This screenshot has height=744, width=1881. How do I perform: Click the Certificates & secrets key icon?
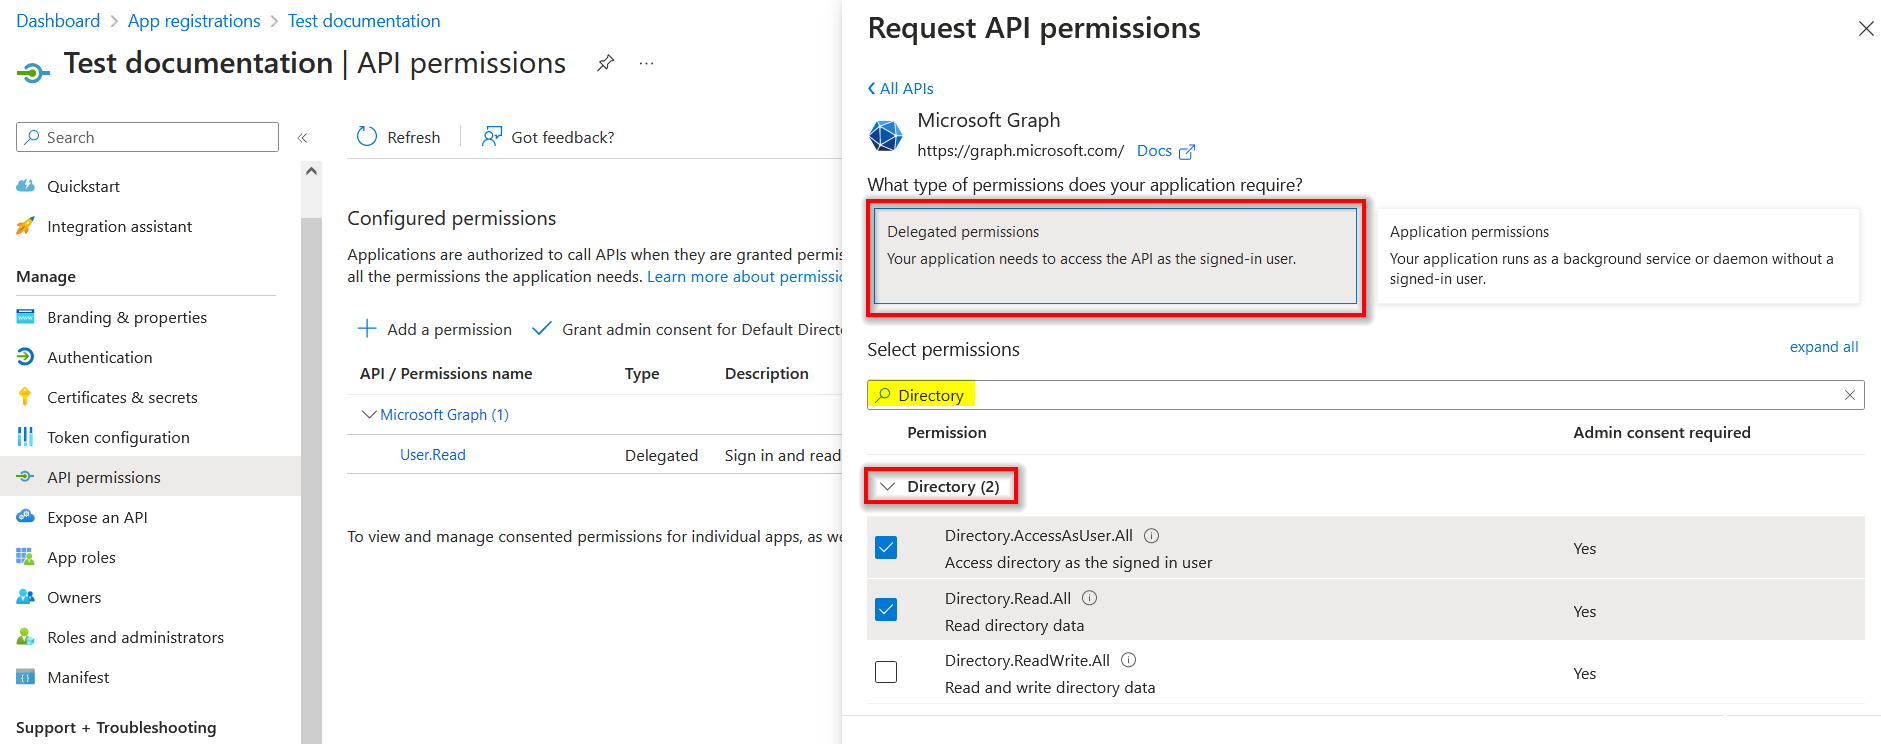pos(26,397)
